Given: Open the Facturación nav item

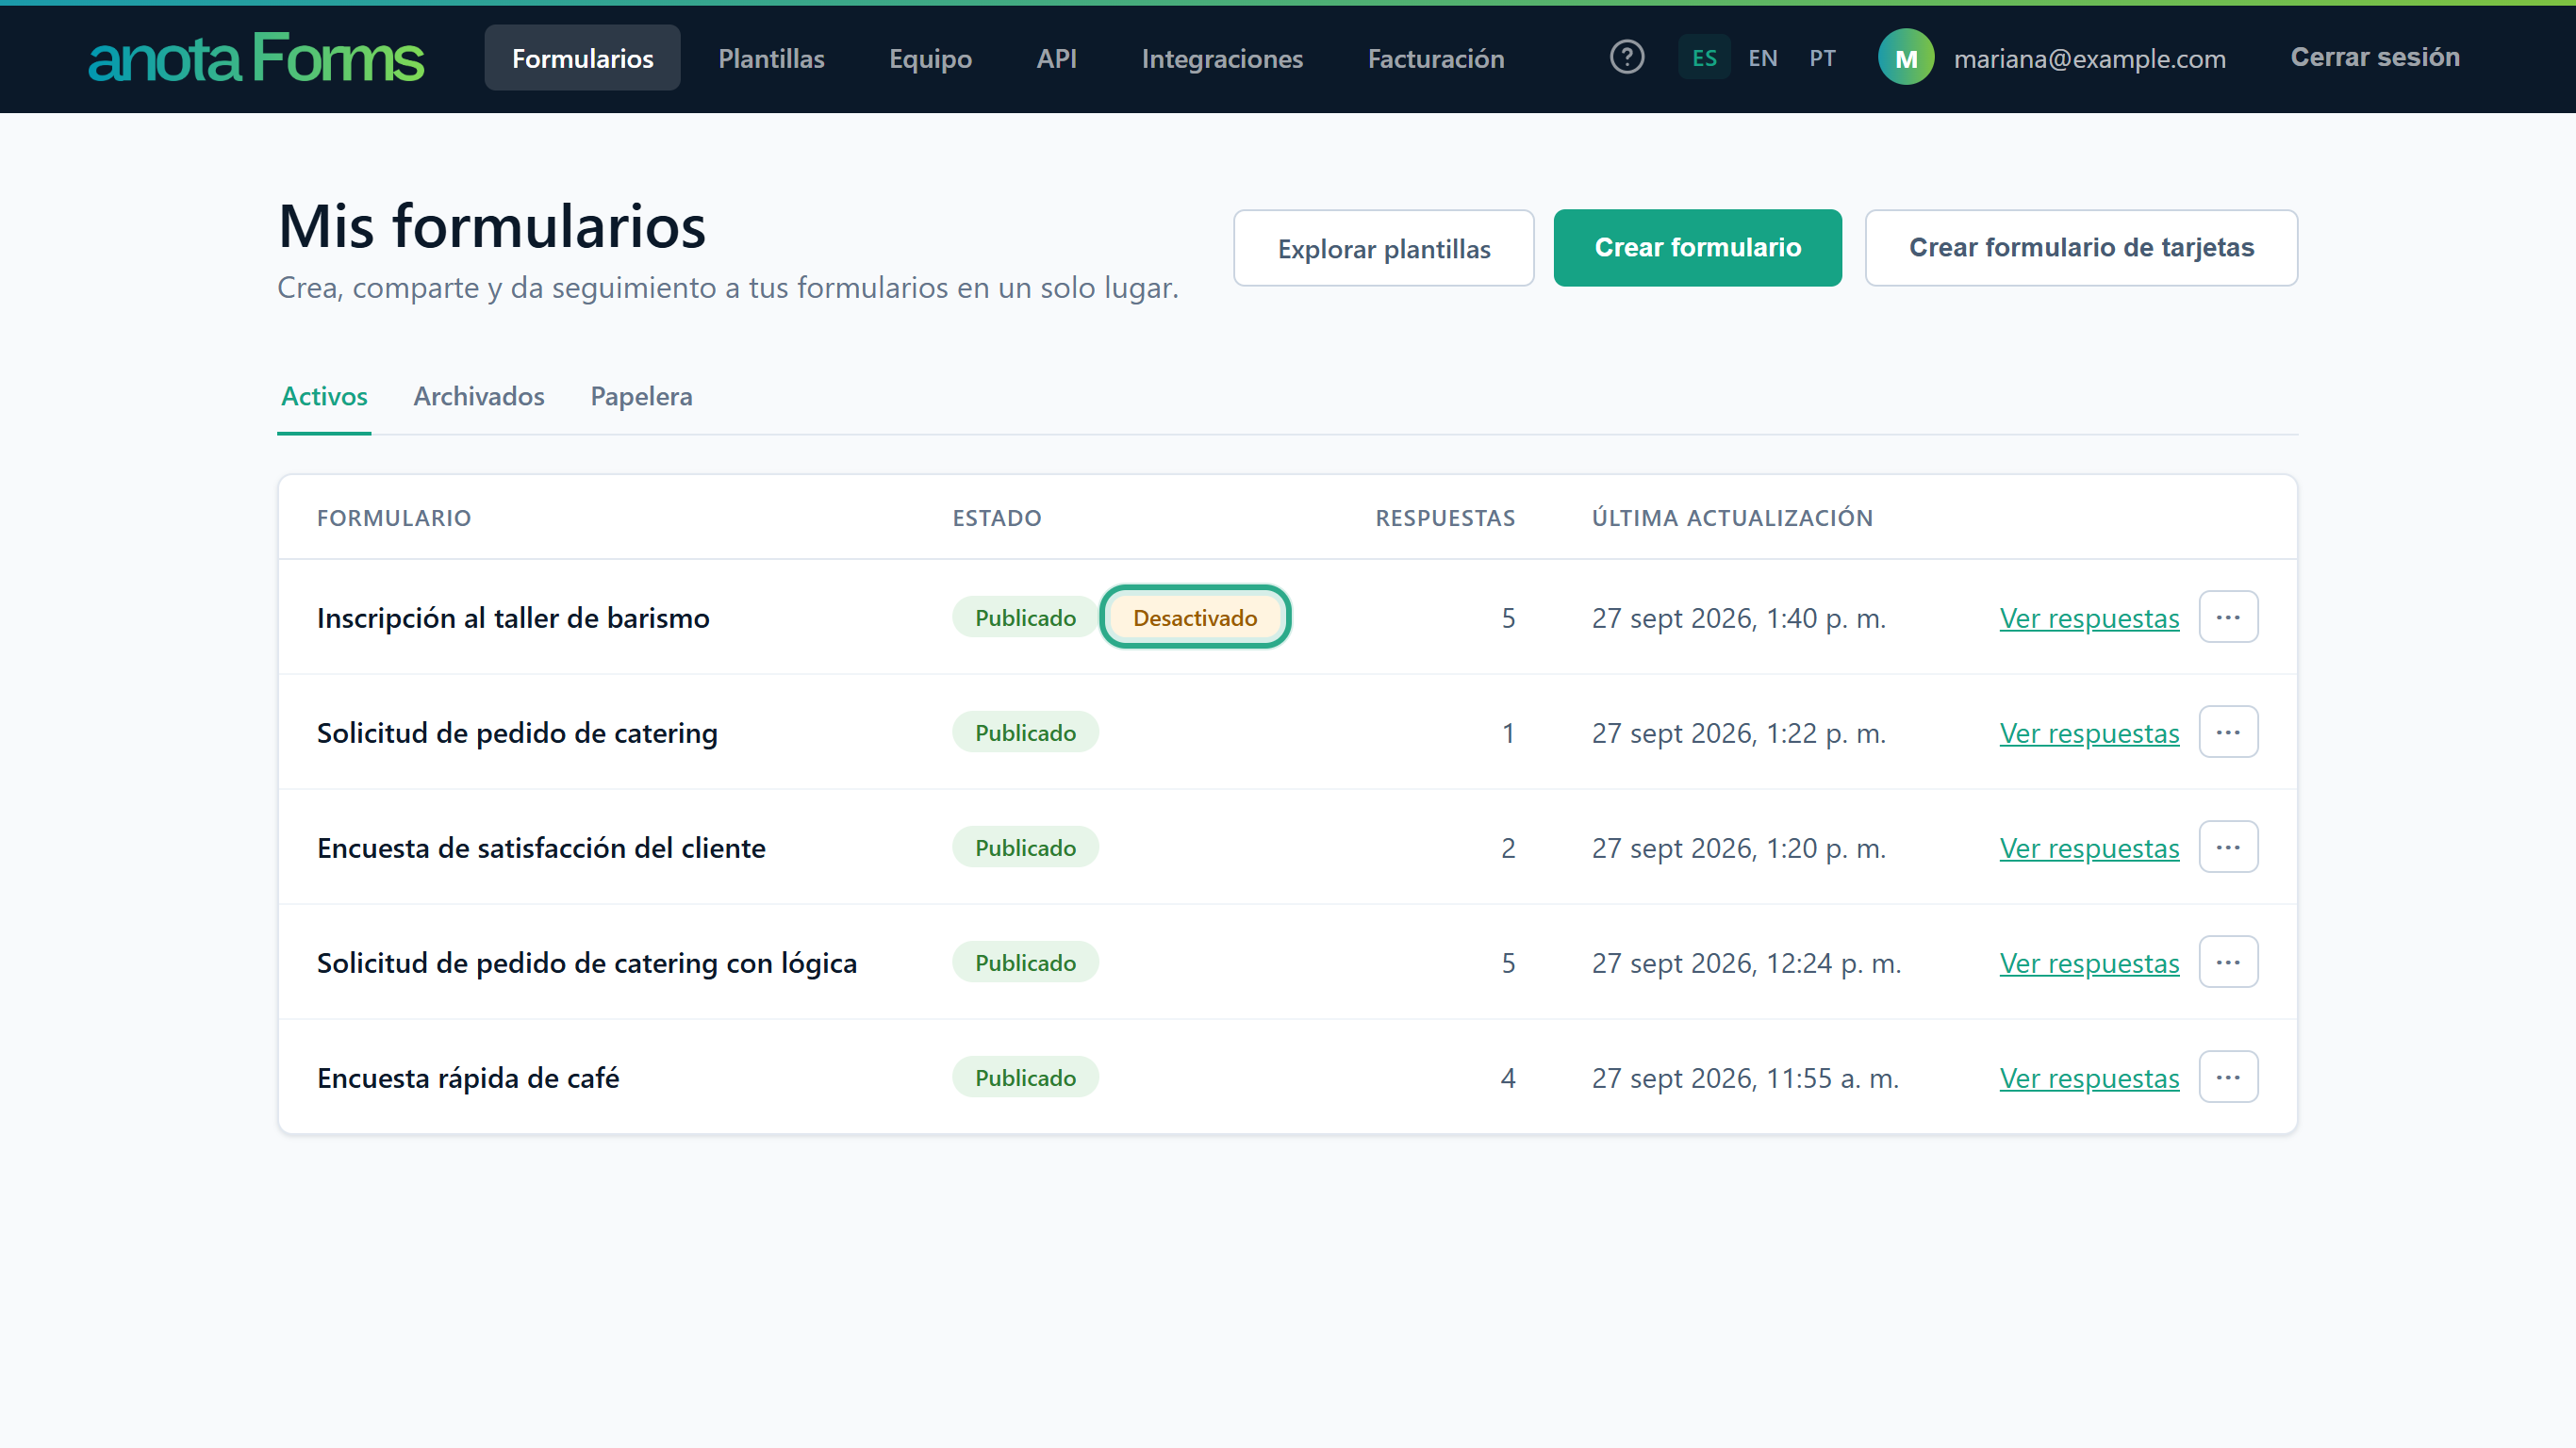Looking at the screenshot, I should pyautogui.click(x=1436, y=58).
